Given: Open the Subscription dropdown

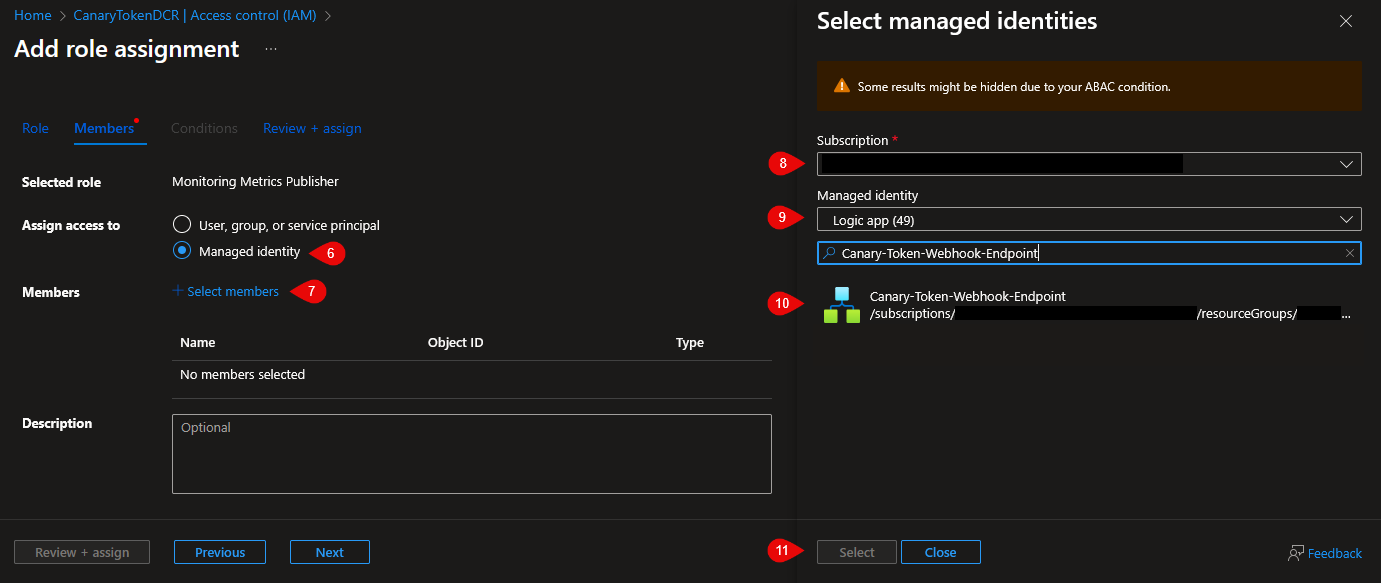Looking at the screenshot, I should click(1089, 164).
